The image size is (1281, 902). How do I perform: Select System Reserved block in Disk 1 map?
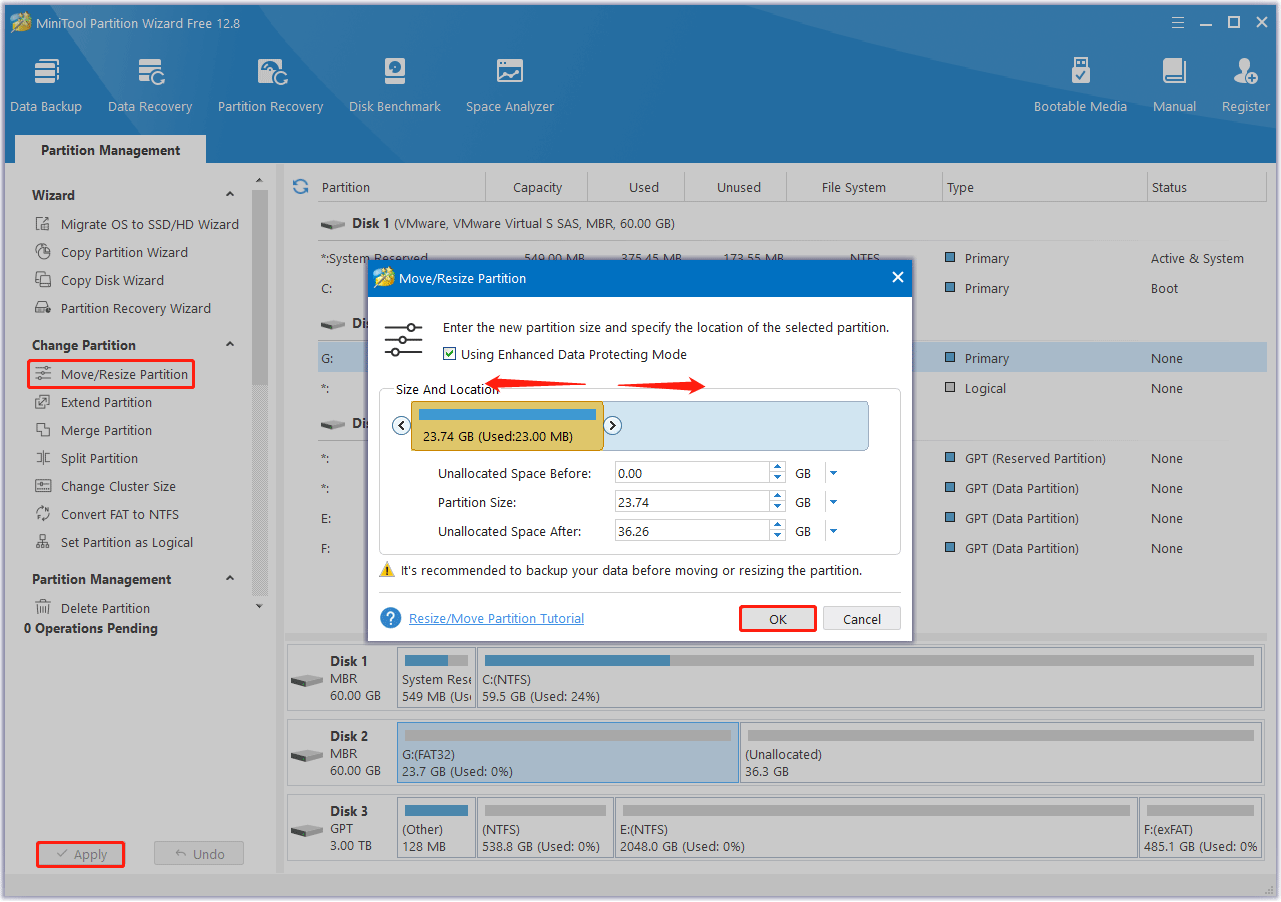pos(436,678)
